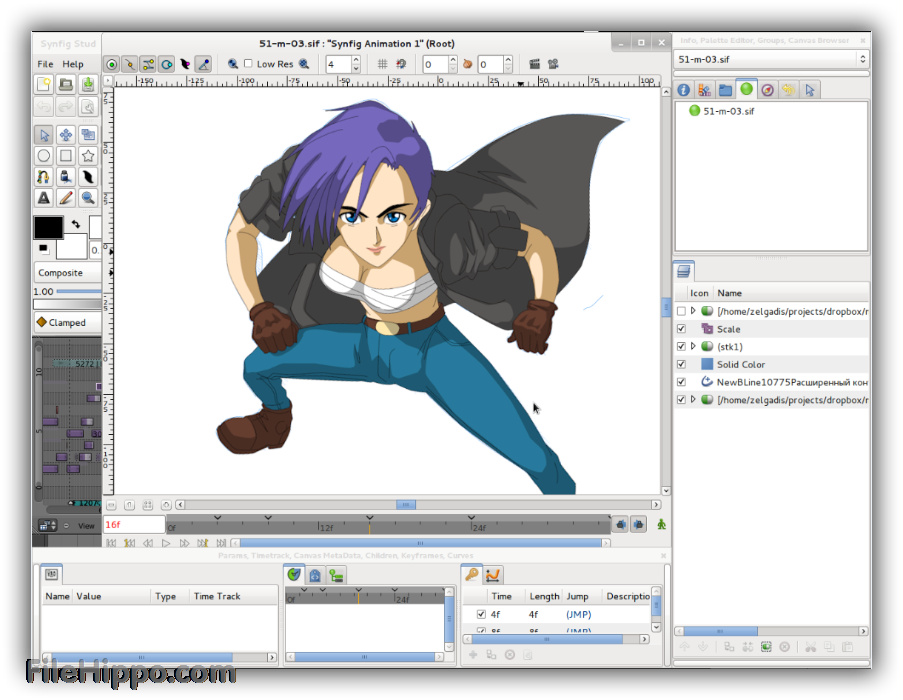
Task: Click the grid display icon
Action: click(382, 64)
